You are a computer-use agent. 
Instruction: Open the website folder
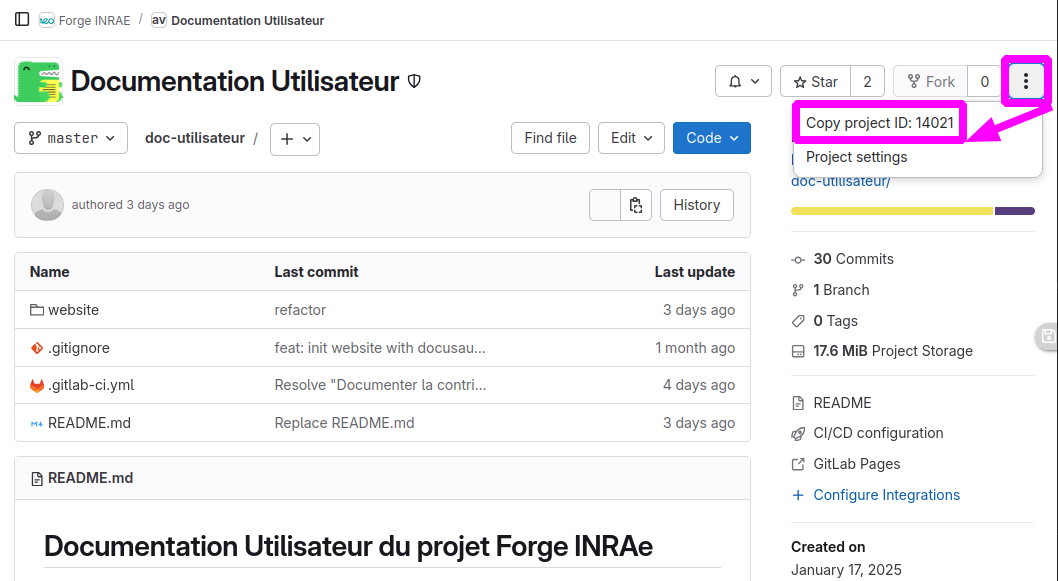[x=73, y=310]
